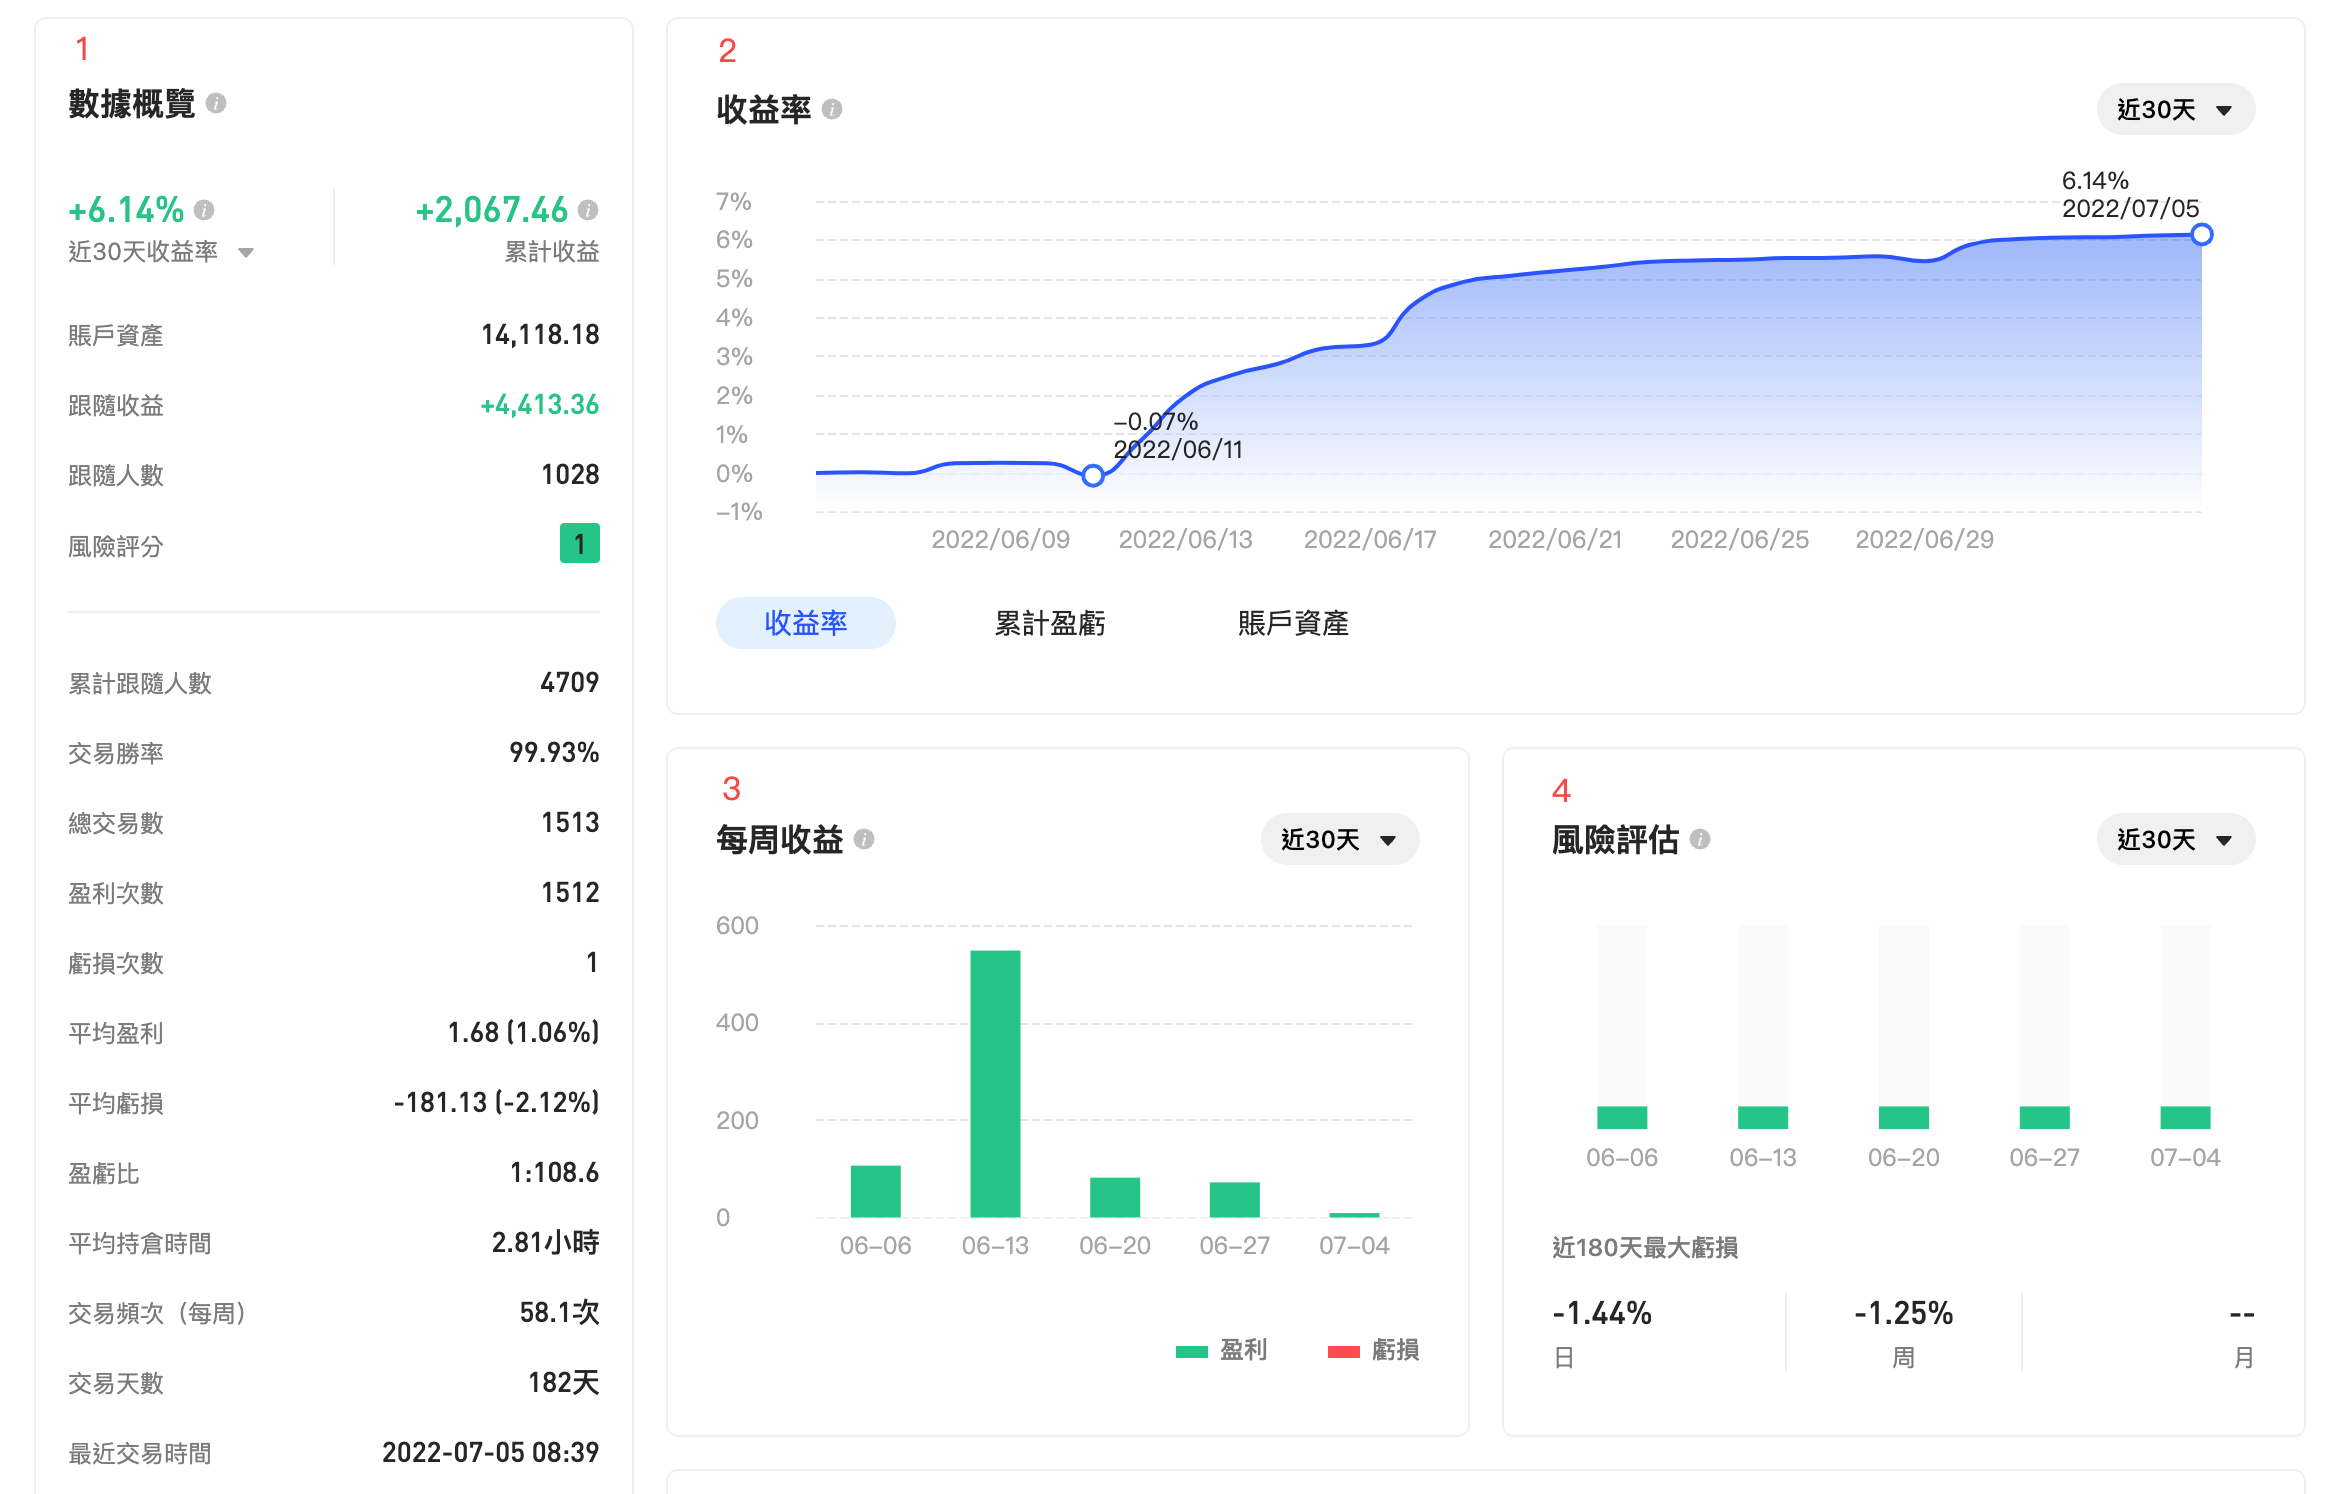The height and width of the screenshot is (1494, 2330).
Task: Open the 近30天 dropdown in 收益率 panel
Action: point(2175,109)
